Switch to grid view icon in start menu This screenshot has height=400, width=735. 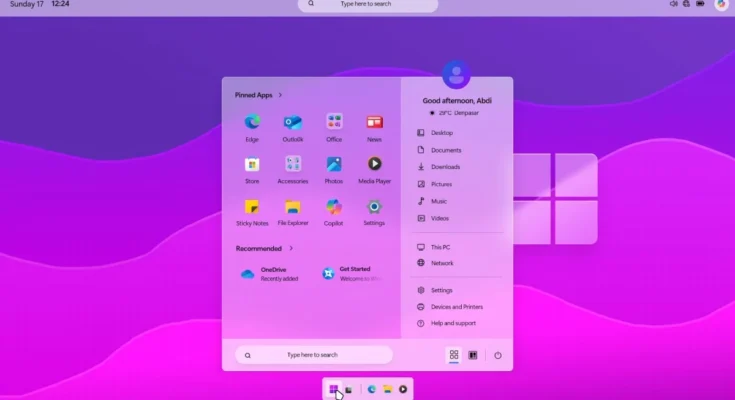click(454, 355)
